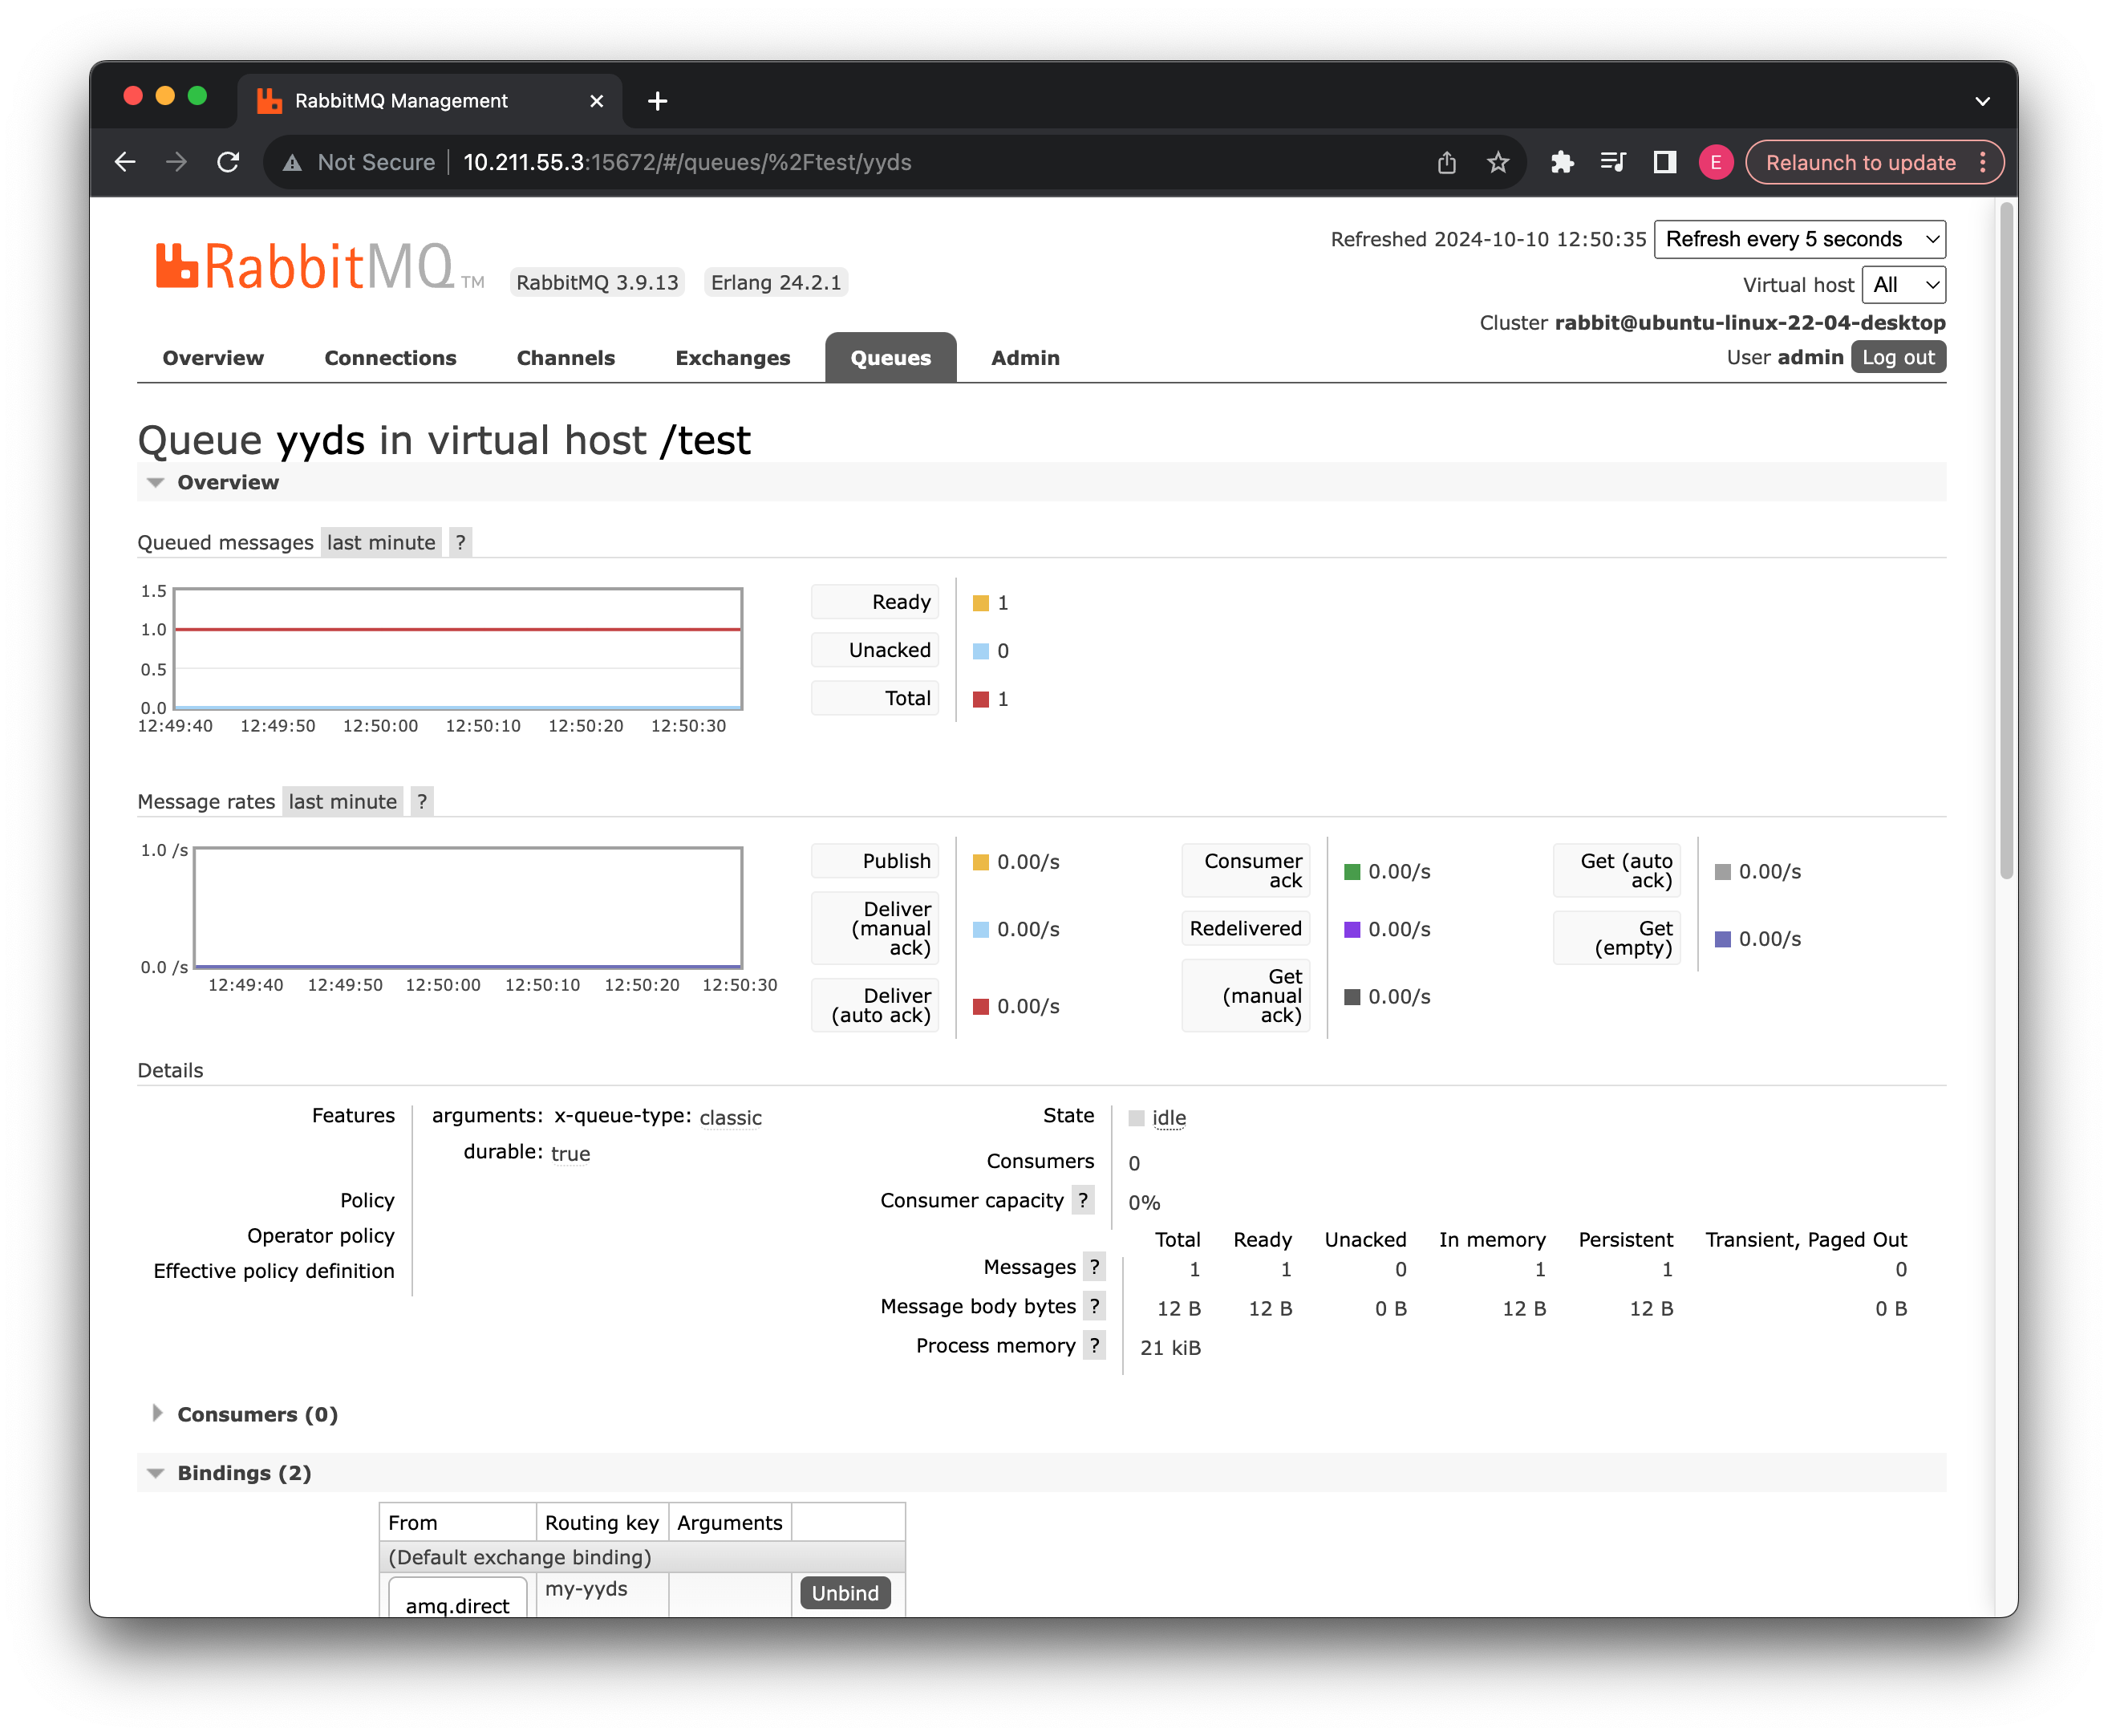Click the share page icon in address bar
Screen dimensions: 2108x1736
tap(1446, 162)
